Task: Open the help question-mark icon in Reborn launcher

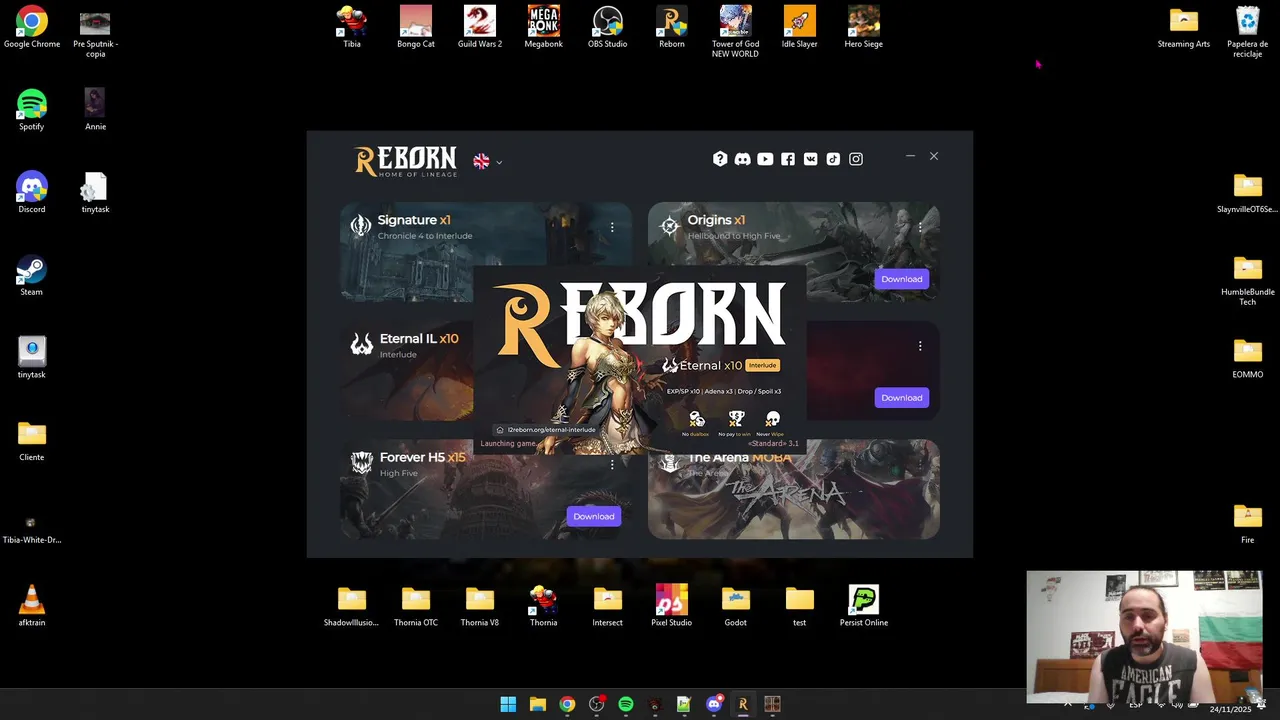Action: click(719, 159)
